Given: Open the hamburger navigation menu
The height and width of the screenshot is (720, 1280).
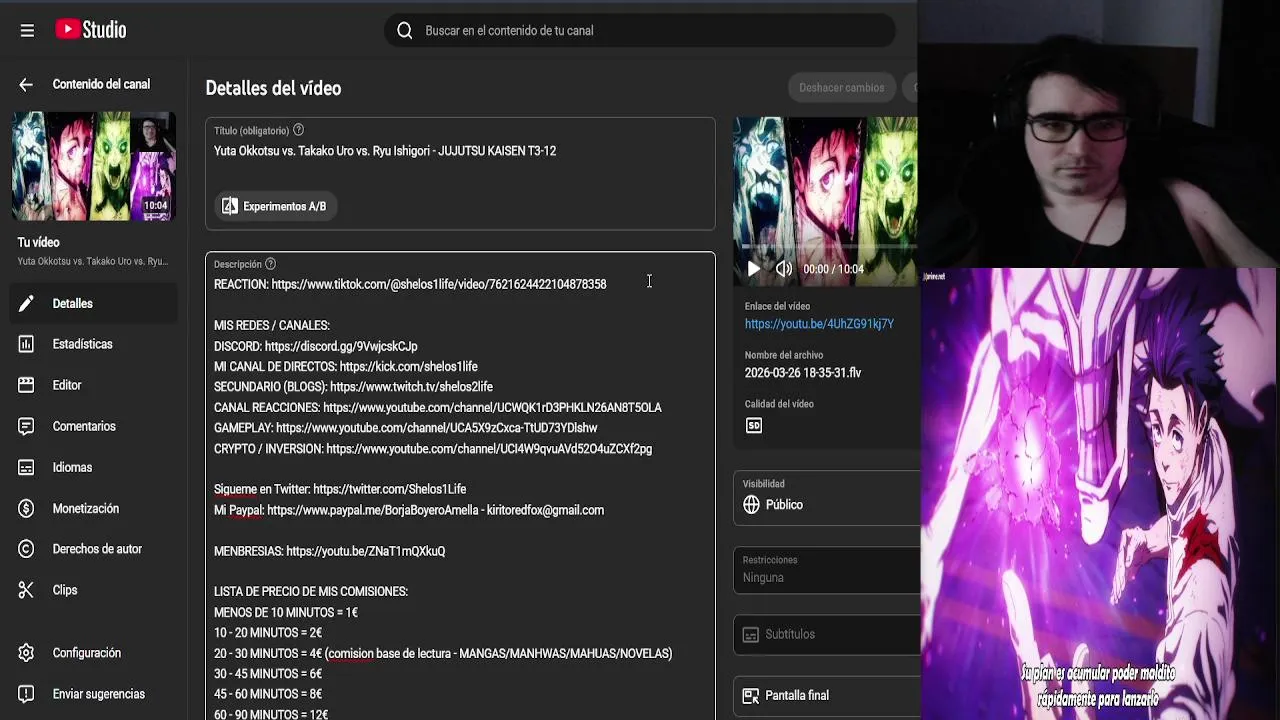Looking at the screenshot, I should point(27,30).
